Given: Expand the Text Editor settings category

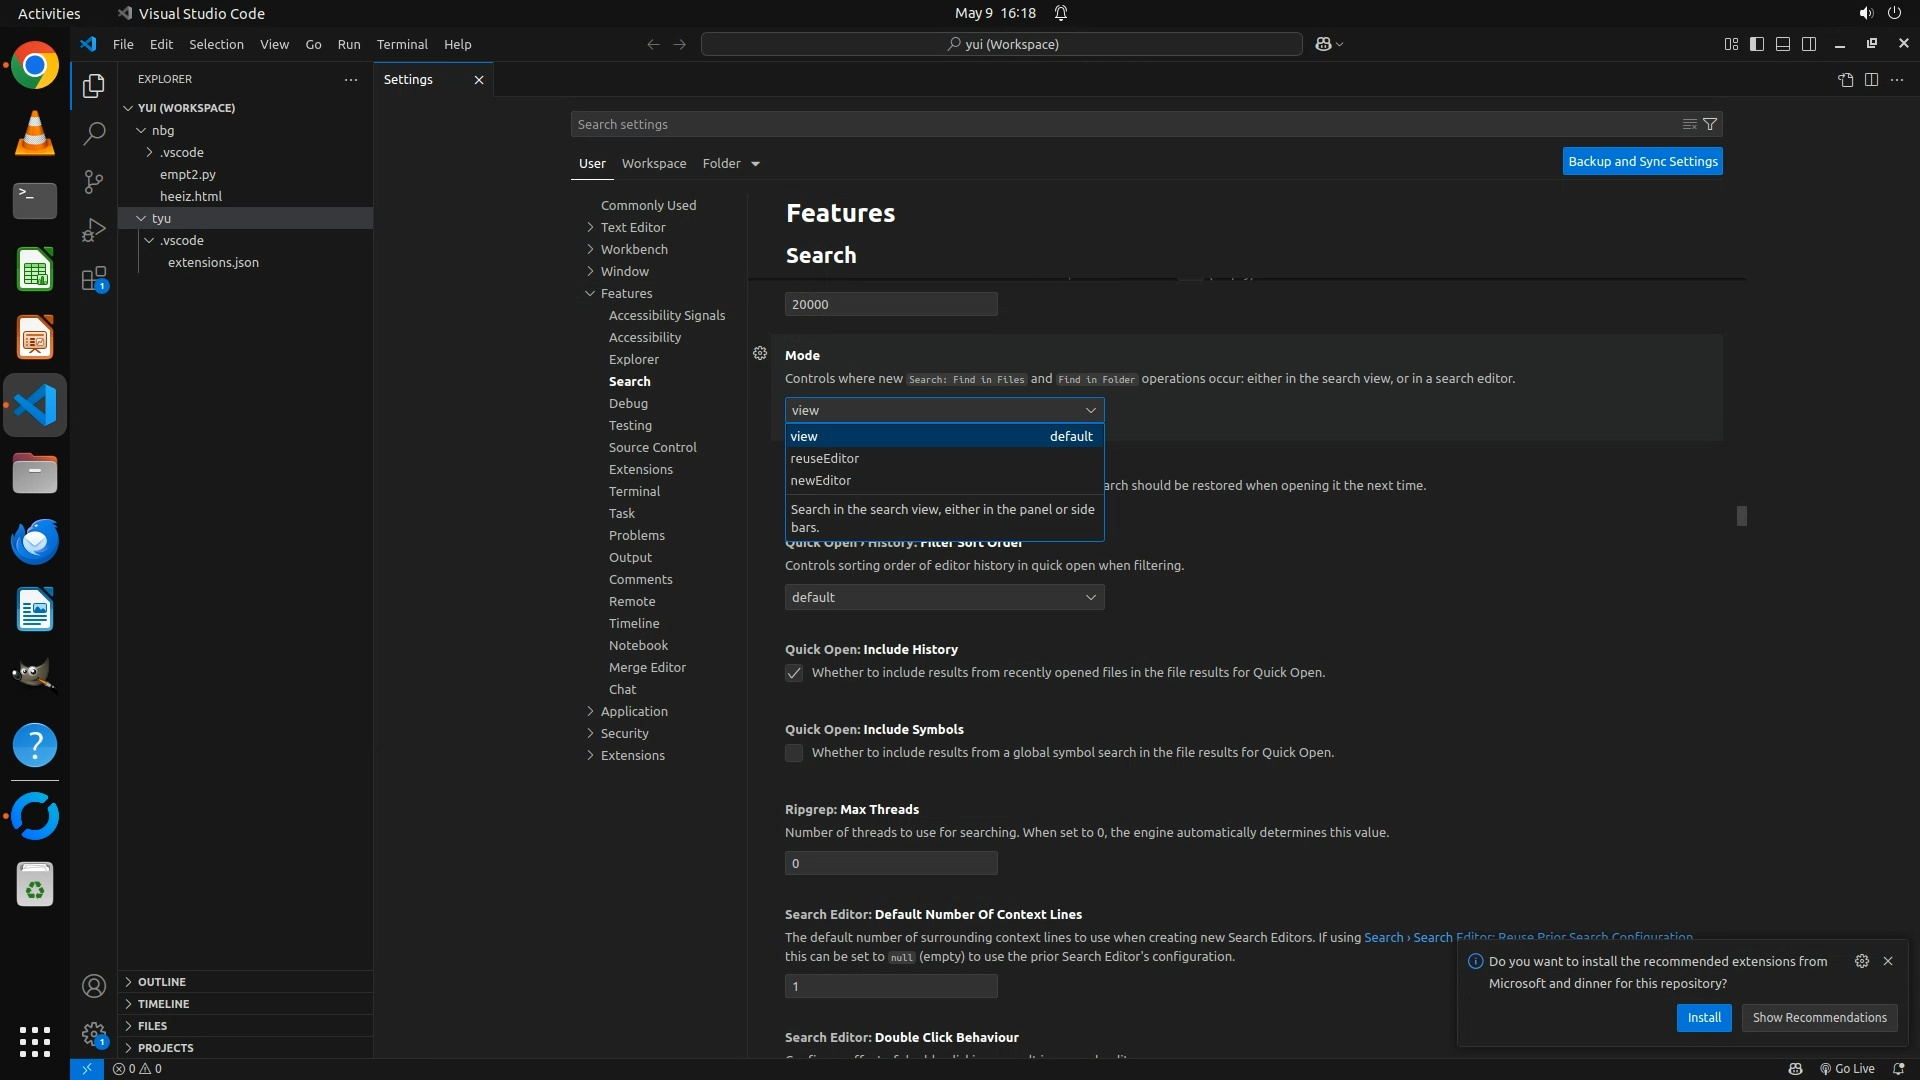Looking at the screenshot, I should [632, 227].
